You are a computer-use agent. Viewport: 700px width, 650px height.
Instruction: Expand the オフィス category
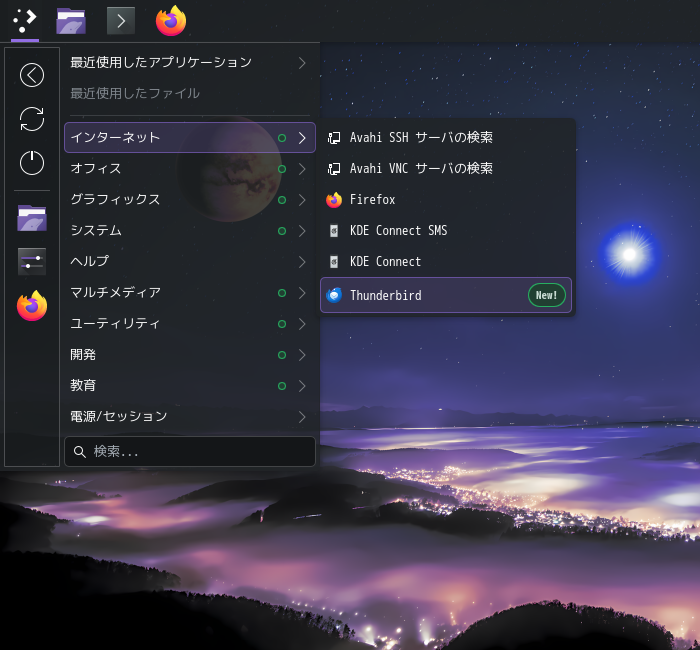190,169
